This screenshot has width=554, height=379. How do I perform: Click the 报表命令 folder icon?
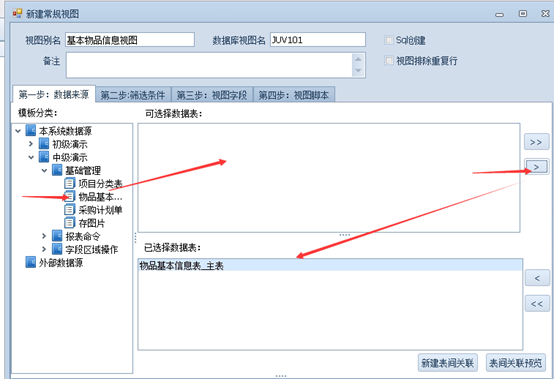pos(57,236)
